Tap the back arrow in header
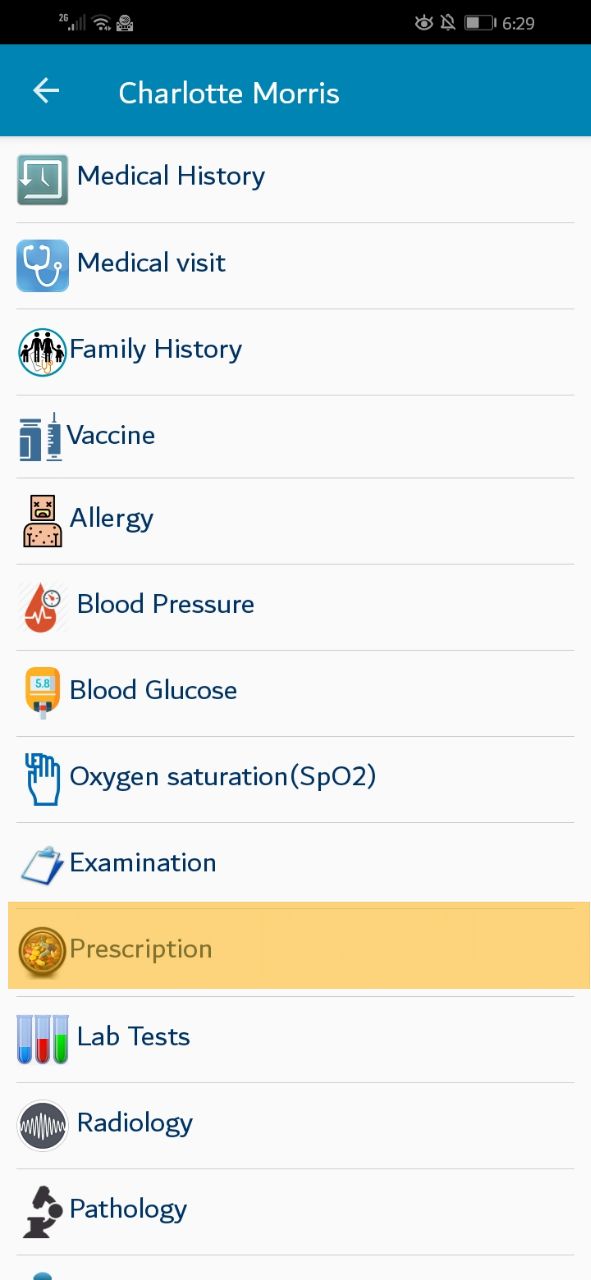591x1280 pixels. coord(46,91)
